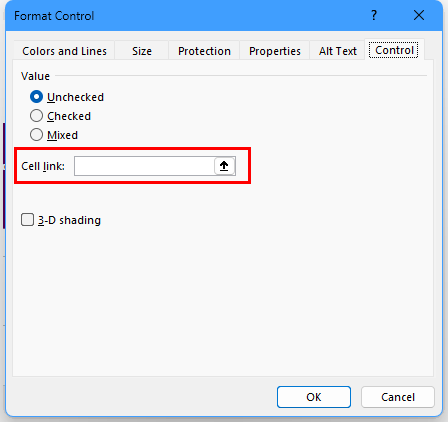
Task: Select the Control tab
Action: click(x=394, y=50)
